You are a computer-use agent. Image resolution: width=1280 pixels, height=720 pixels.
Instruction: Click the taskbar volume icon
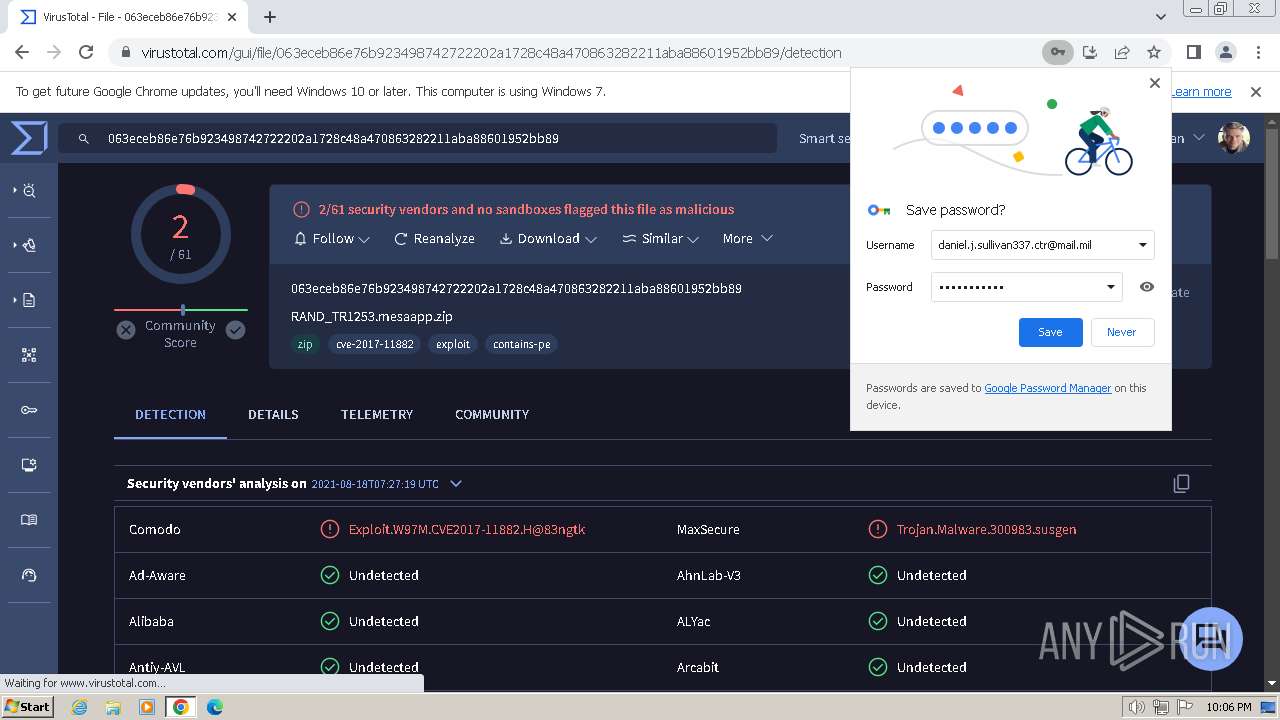1135,707
